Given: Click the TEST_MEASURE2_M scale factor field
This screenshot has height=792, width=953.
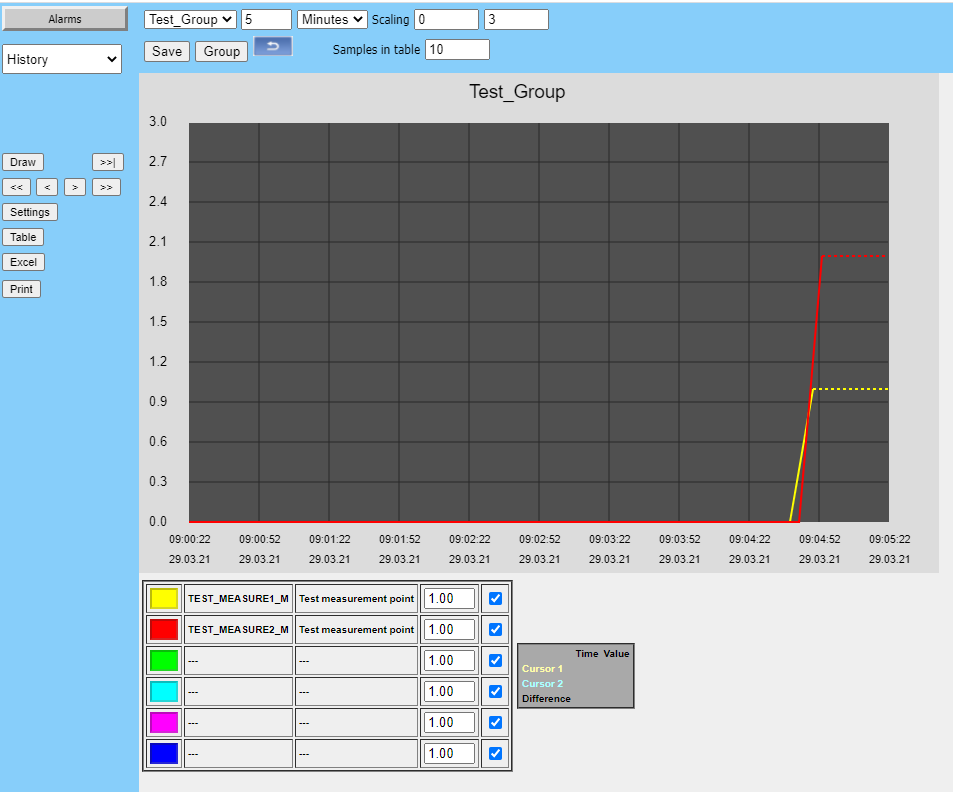Looking at the screenshot, I should [449, 630].
